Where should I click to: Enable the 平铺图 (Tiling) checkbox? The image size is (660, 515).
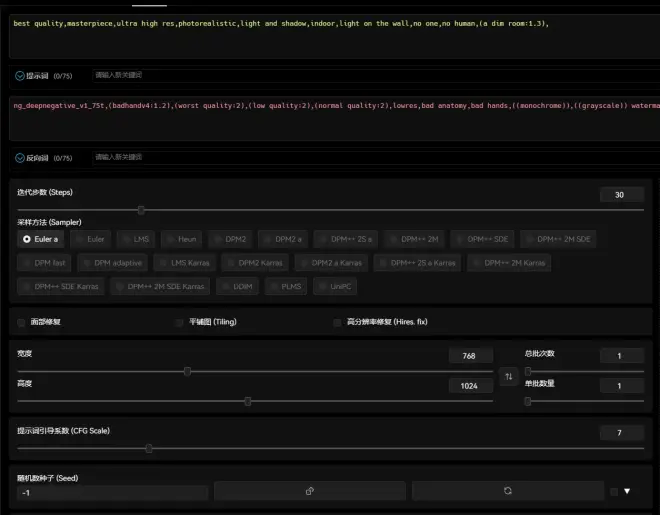pyautogui.click(x=179, y=323)
